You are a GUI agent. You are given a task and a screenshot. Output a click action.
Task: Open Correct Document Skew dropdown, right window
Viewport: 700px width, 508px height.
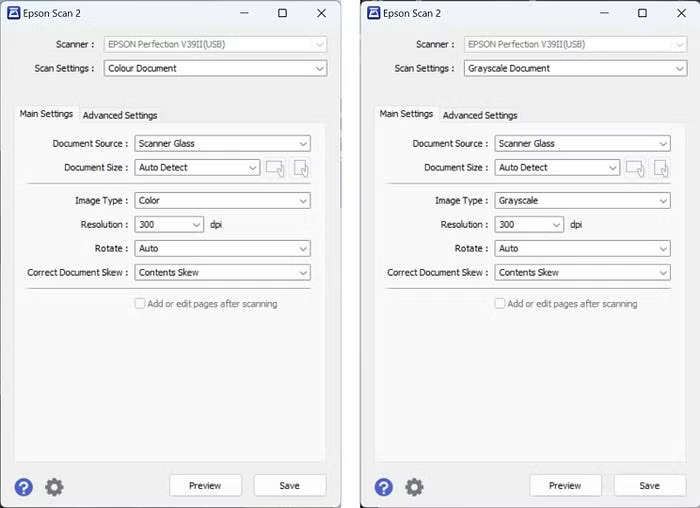coord(583,273)
